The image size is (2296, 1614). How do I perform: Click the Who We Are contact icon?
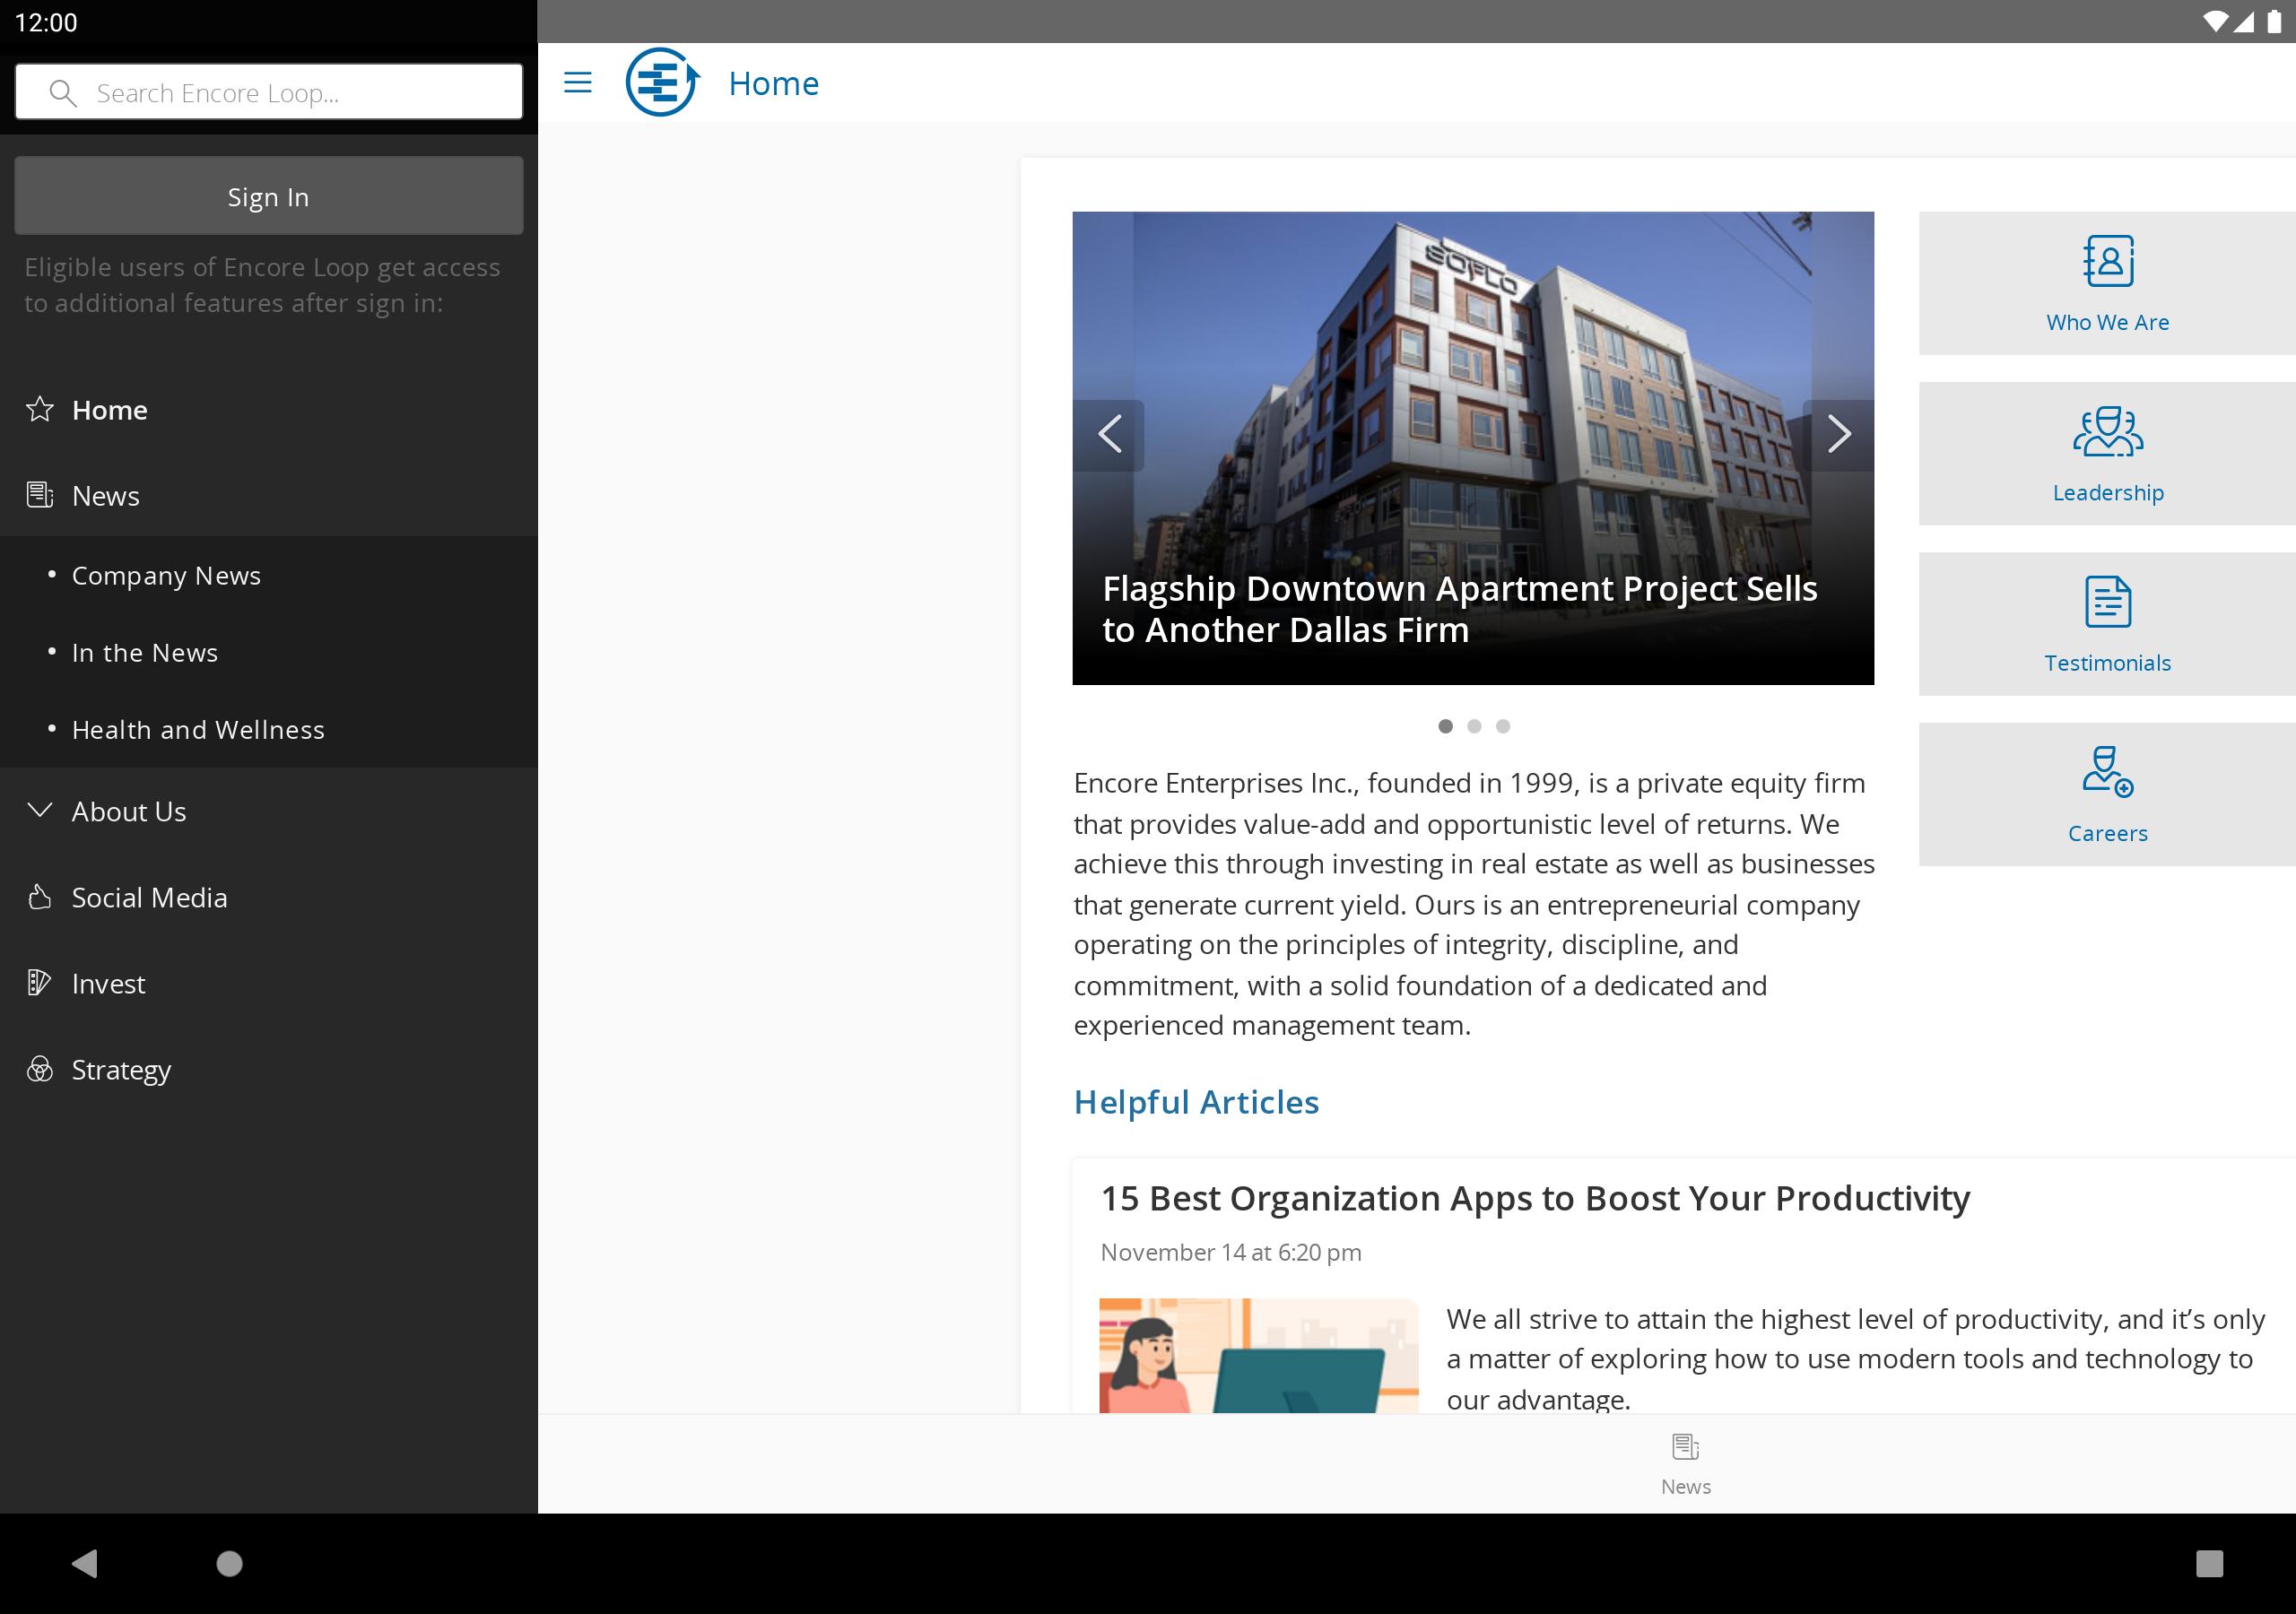click(2108, 261)
